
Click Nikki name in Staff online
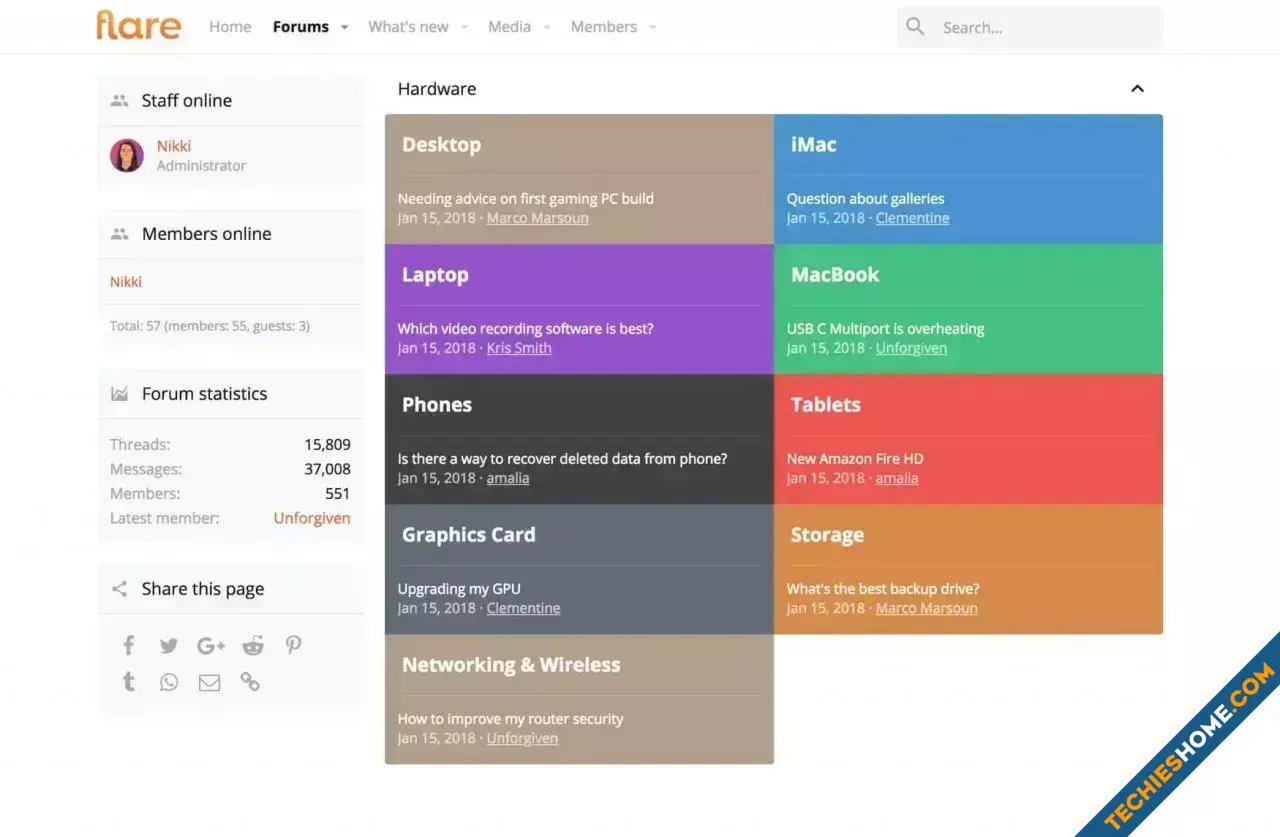click(174, 146)
